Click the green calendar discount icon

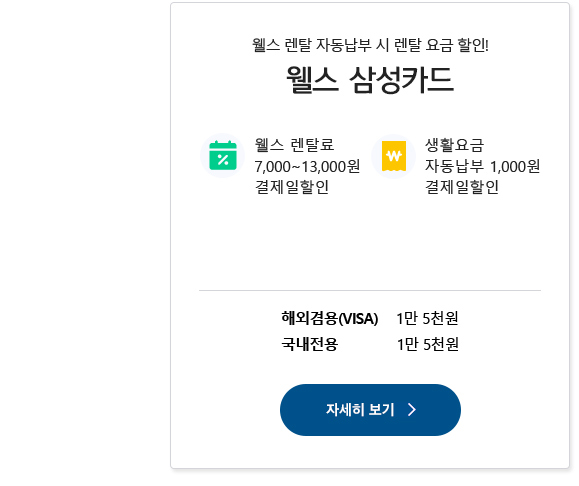coord(223,156)
